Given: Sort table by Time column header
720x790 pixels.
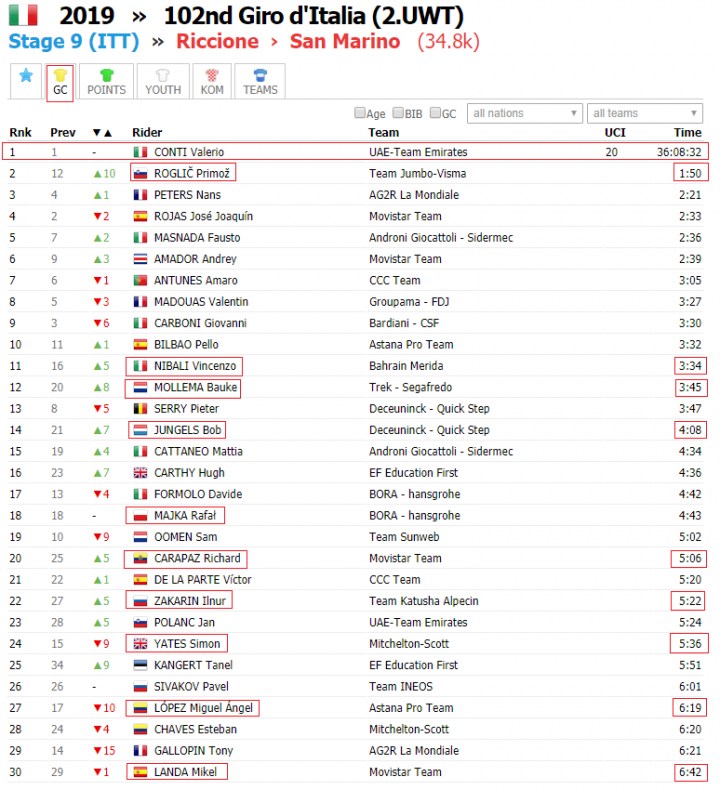Looking at the screenshot, I should [x=688, y=133].
